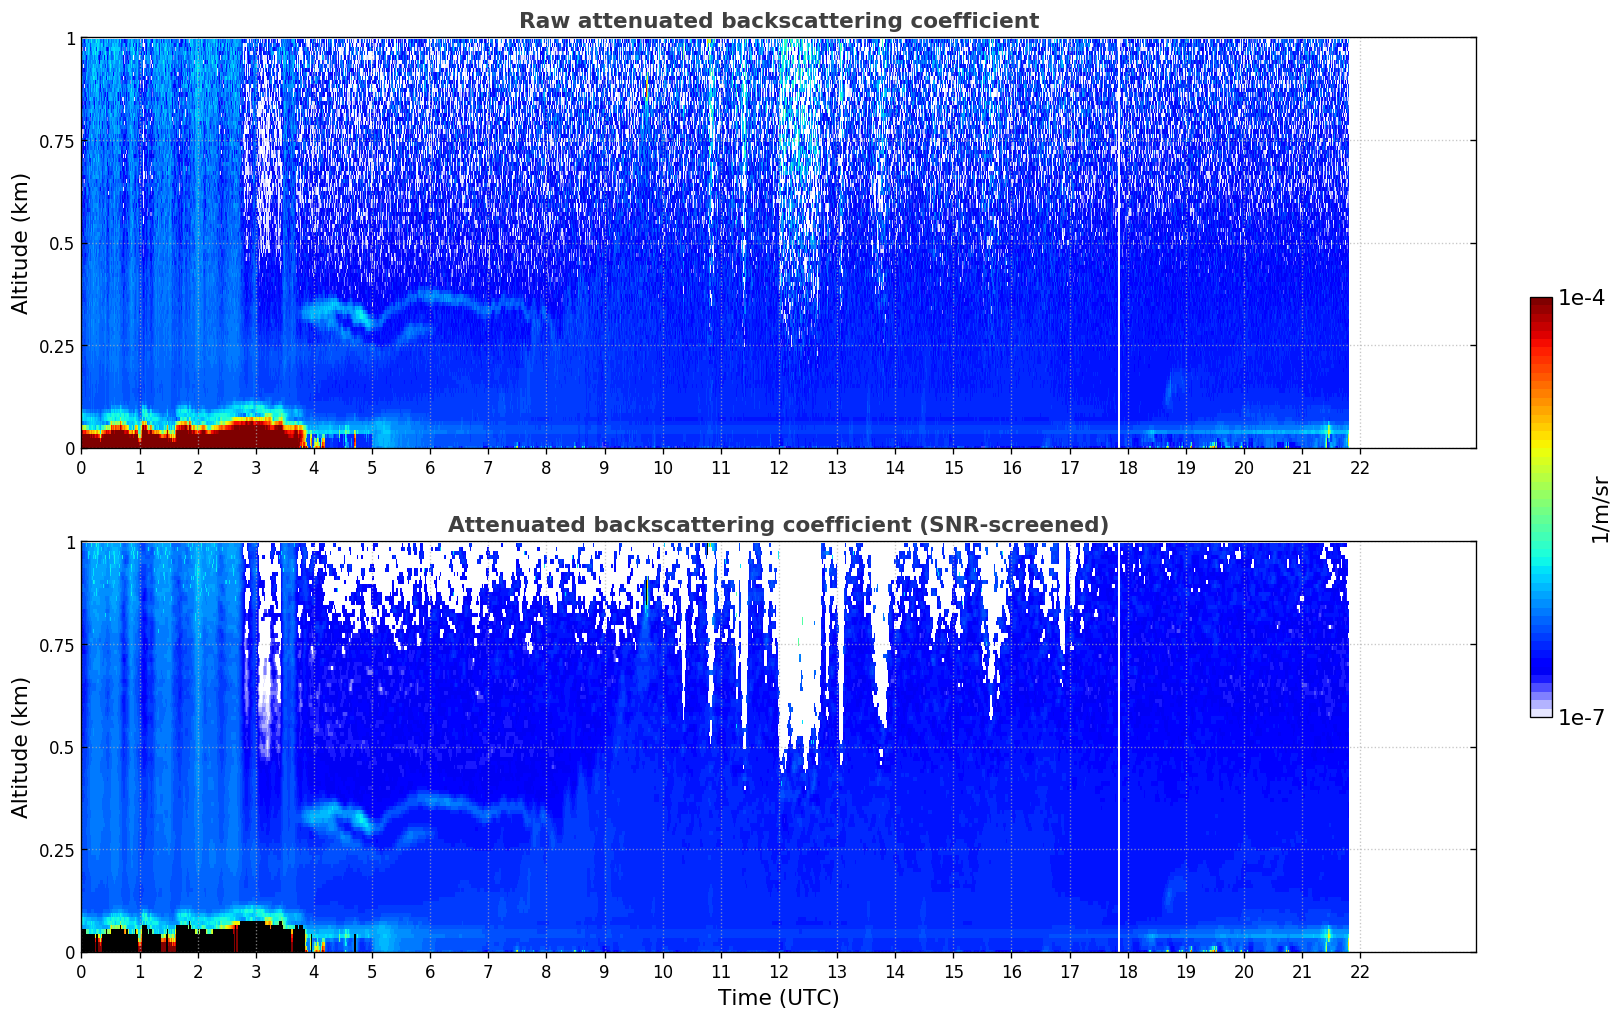Click the 'Raw attenuated backscattering coefficient' title

tap(778, 21)
